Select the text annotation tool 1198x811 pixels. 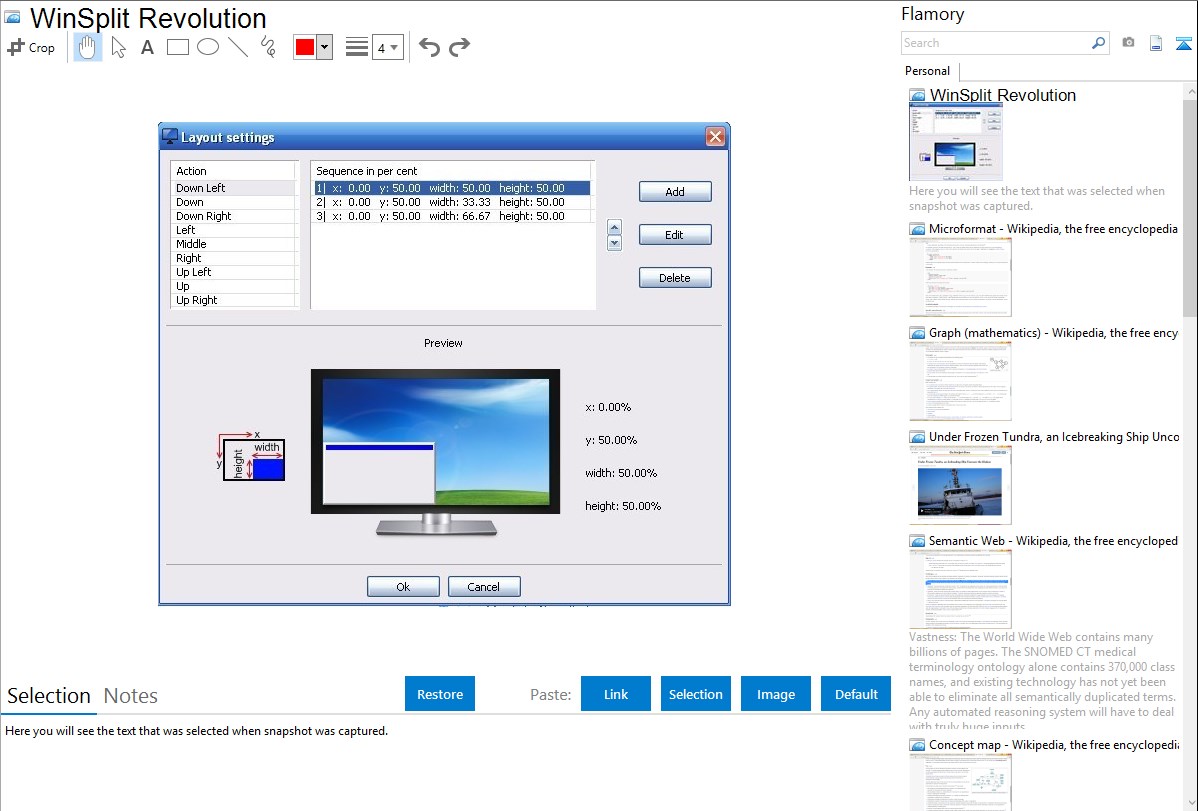[x=147, y=47]
